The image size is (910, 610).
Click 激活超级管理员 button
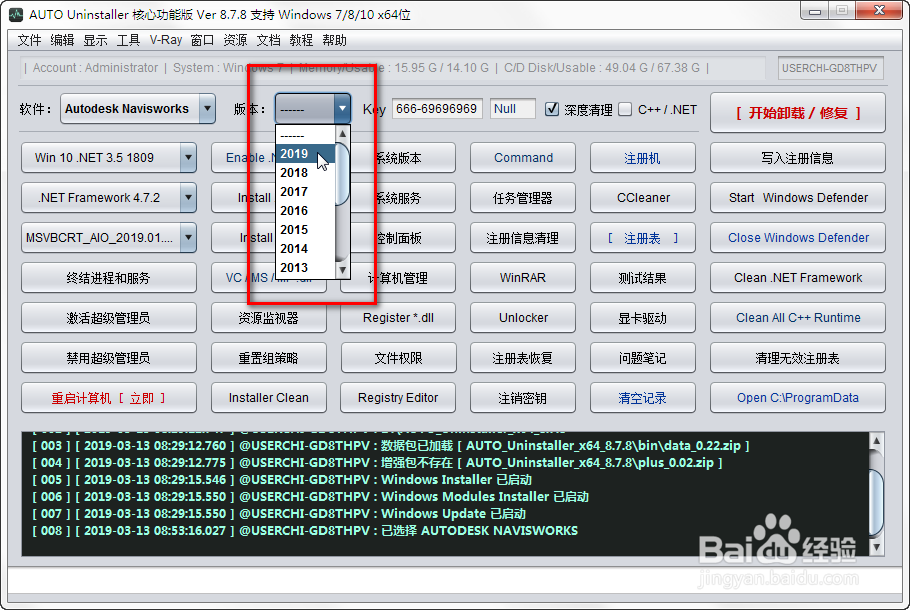click(x=109, y=318)
